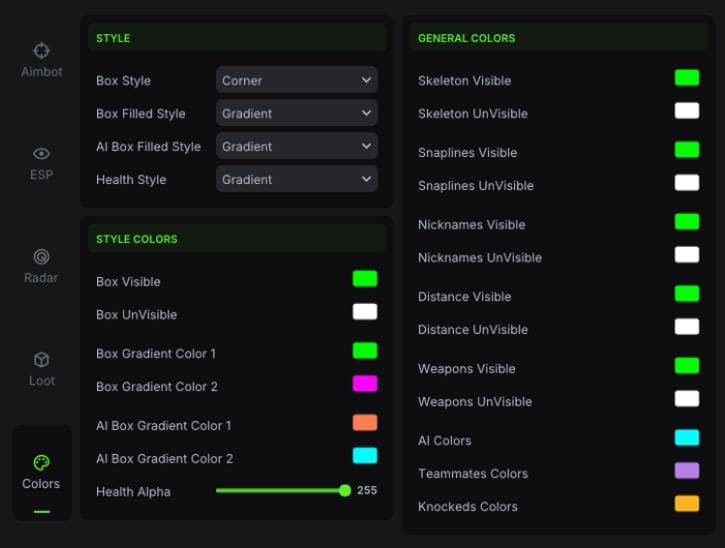725x548 pixels.
Task: Pick the Box Visible green color swatch
Action: click(365, 279)
